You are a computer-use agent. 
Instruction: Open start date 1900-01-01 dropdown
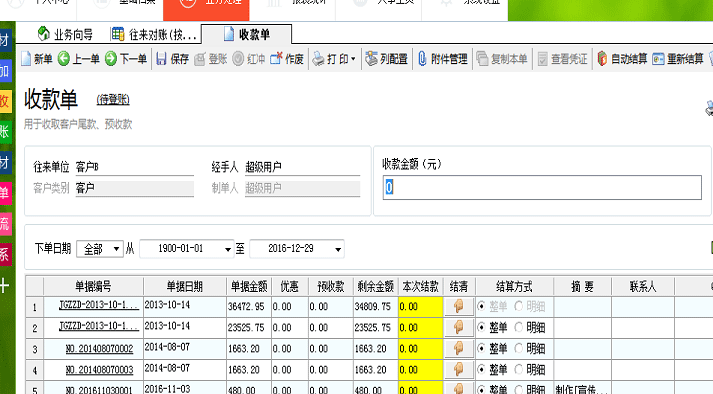(228, 249)
